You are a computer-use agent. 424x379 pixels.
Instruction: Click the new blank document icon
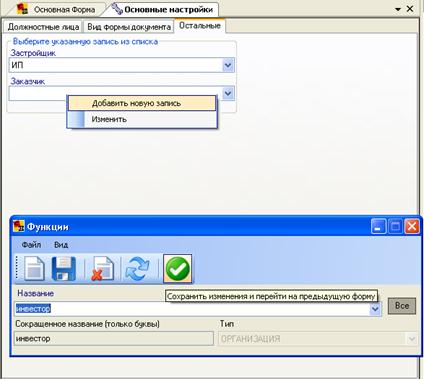coord(35,269)
